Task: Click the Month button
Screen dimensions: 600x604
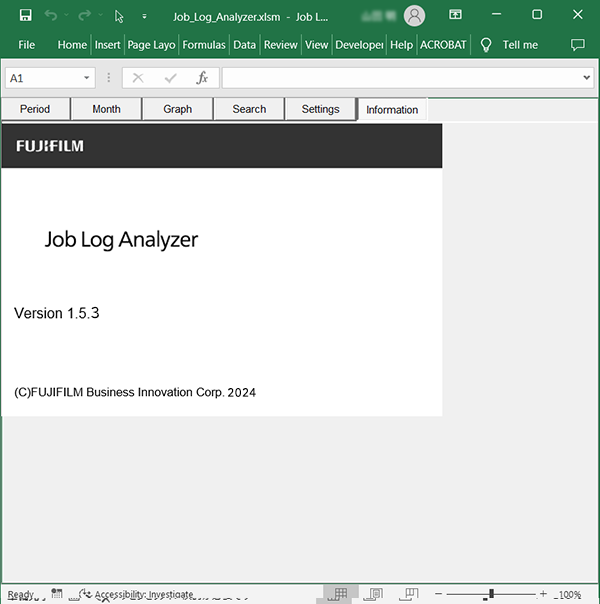Action: coord(106,109)
